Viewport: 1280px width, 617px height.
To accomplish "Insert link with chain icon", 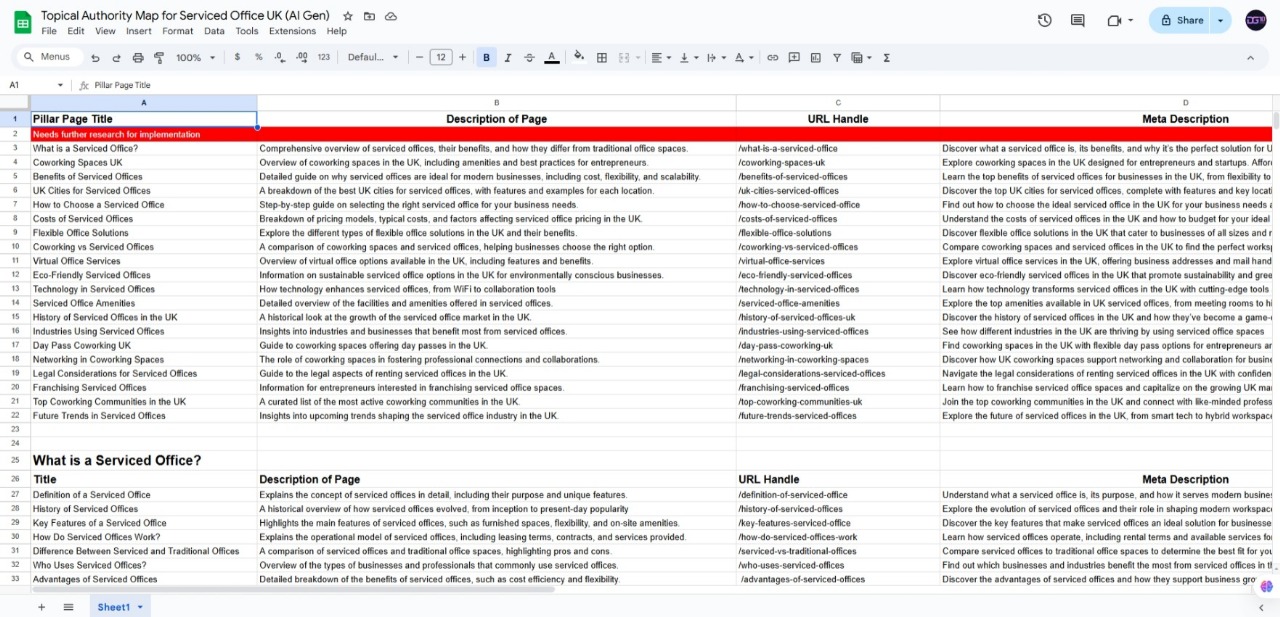I will click(772, 57).
